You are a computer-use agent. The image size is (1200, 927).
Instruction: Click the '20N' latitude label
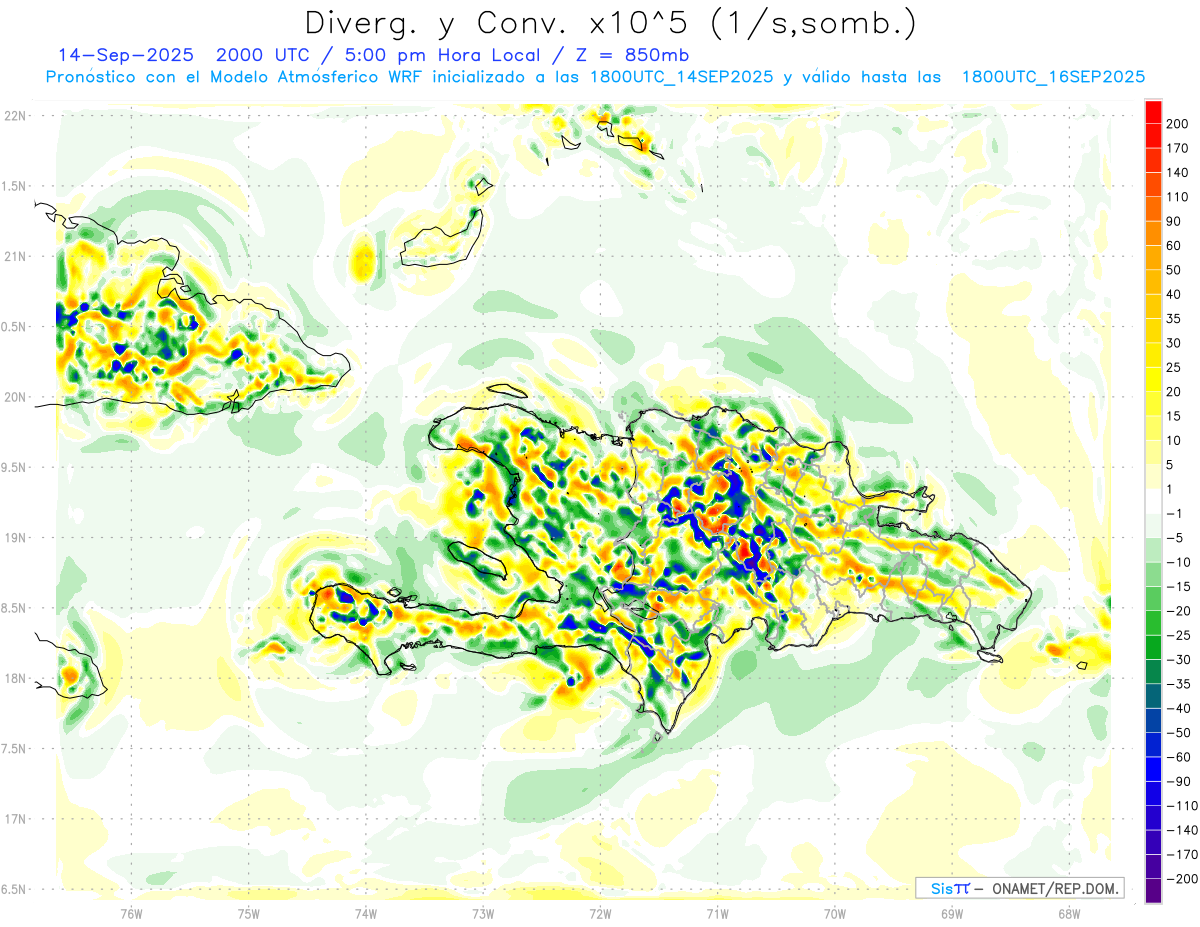[x=15, y=397]
